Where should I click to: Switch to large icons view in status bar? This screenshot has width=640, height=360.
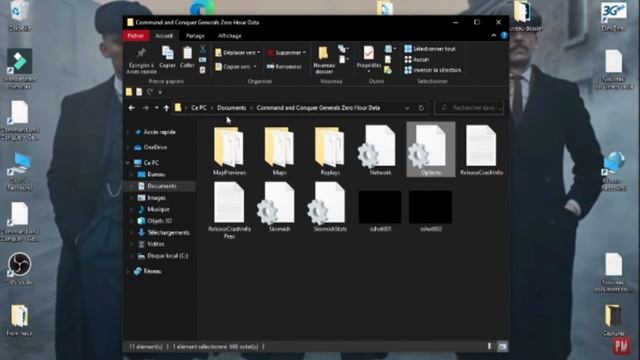502,347
